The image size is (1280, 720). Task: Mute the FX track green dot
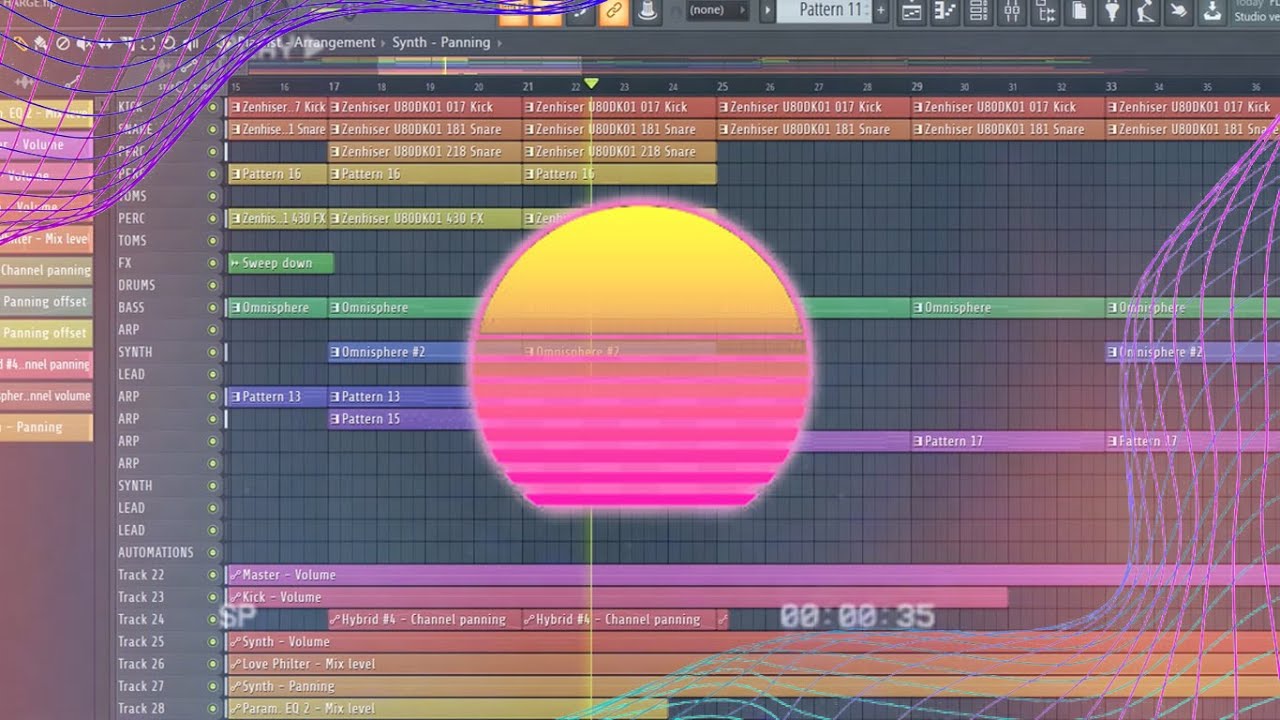coord(212,263)
